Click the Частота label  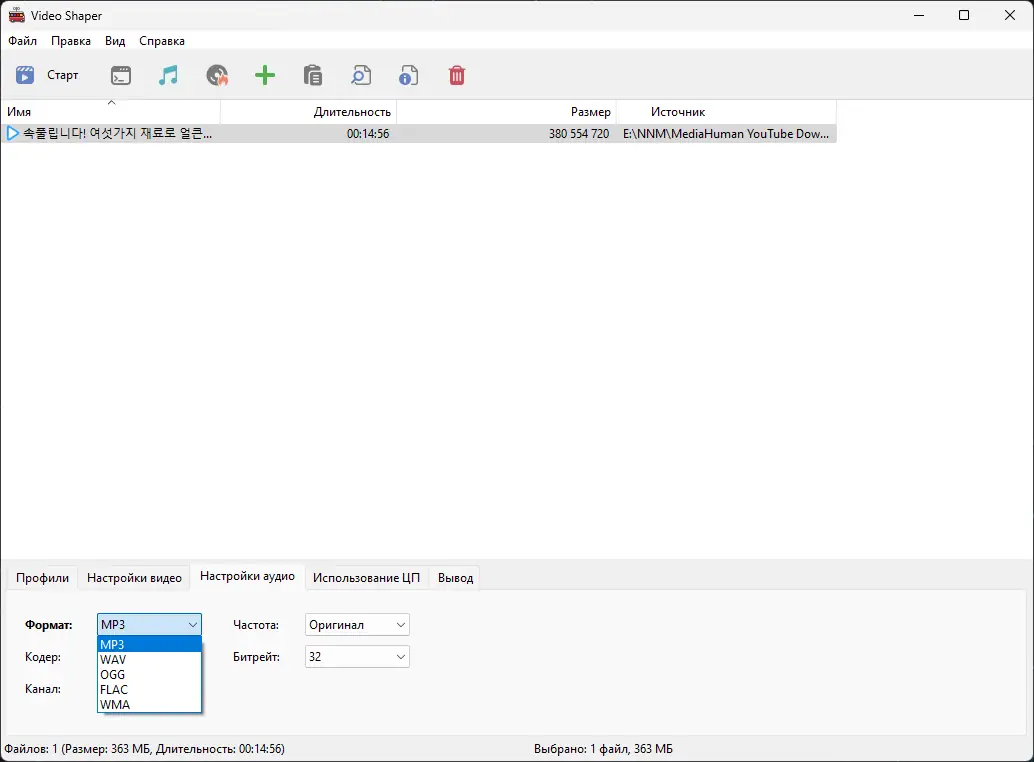(256, 625)
